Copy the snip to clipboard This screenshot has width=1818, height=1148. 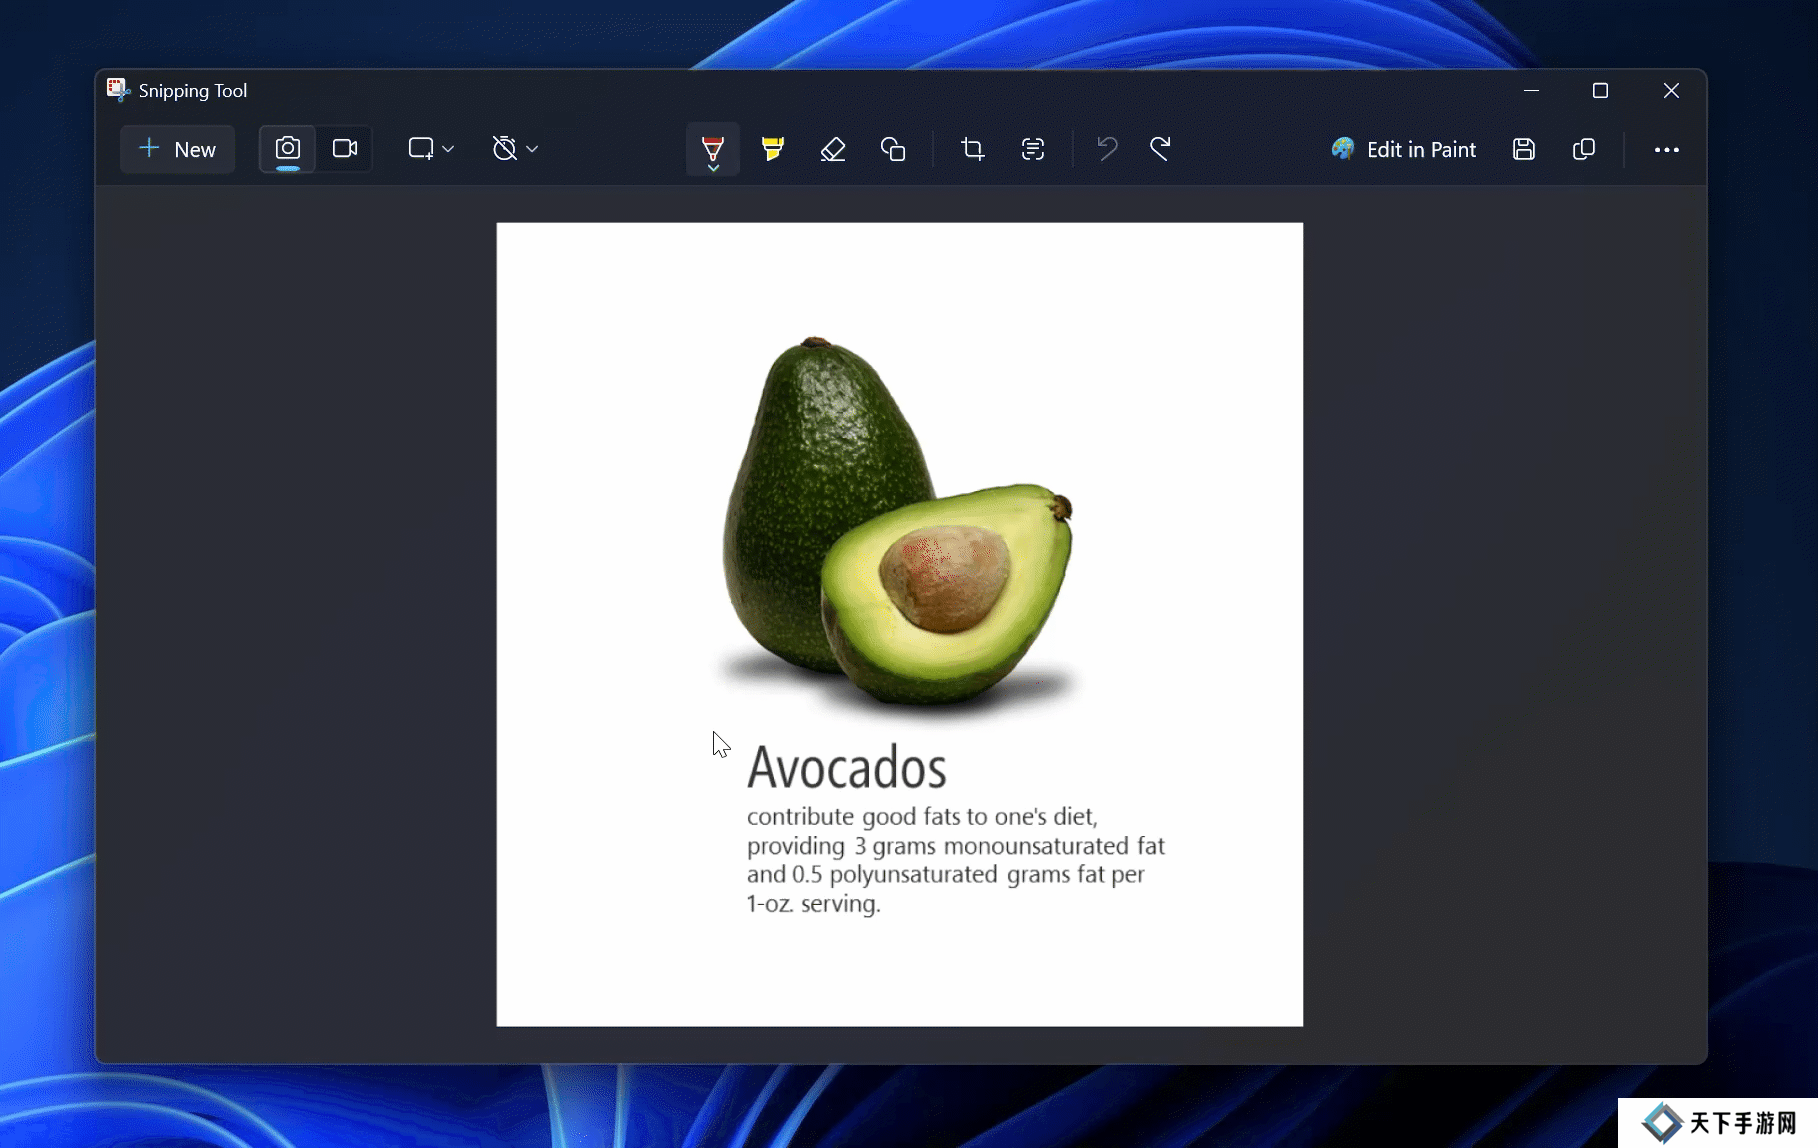pyautogui.click(x=1583, y=149)
